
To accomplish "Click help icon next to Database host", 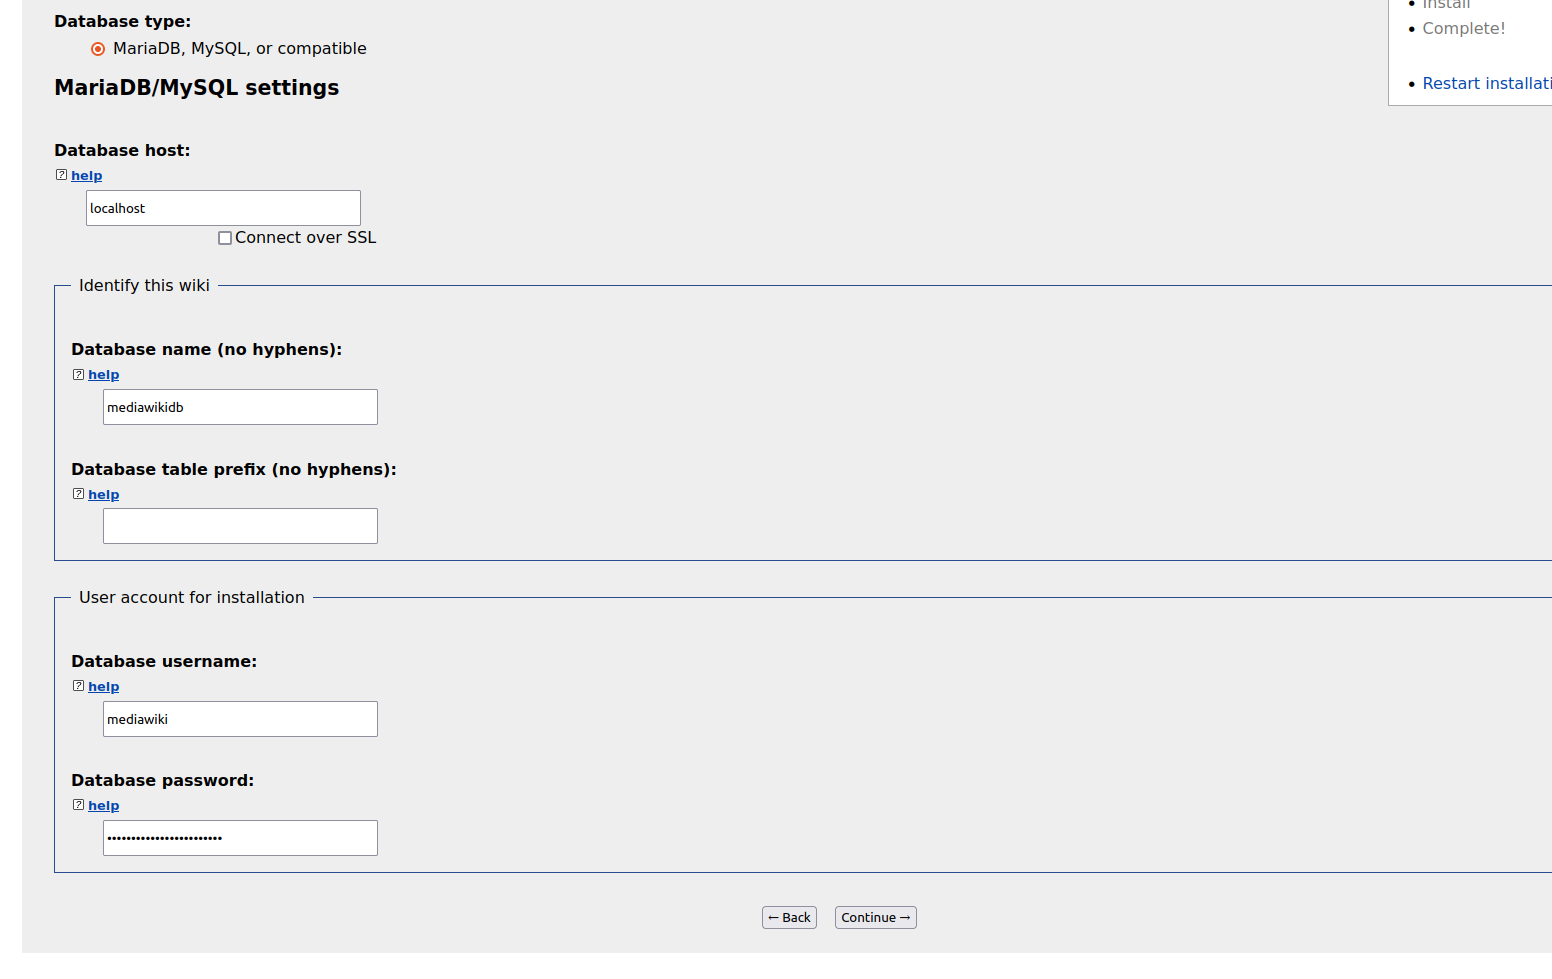I will pyautogui.click(x=61, y=175).
